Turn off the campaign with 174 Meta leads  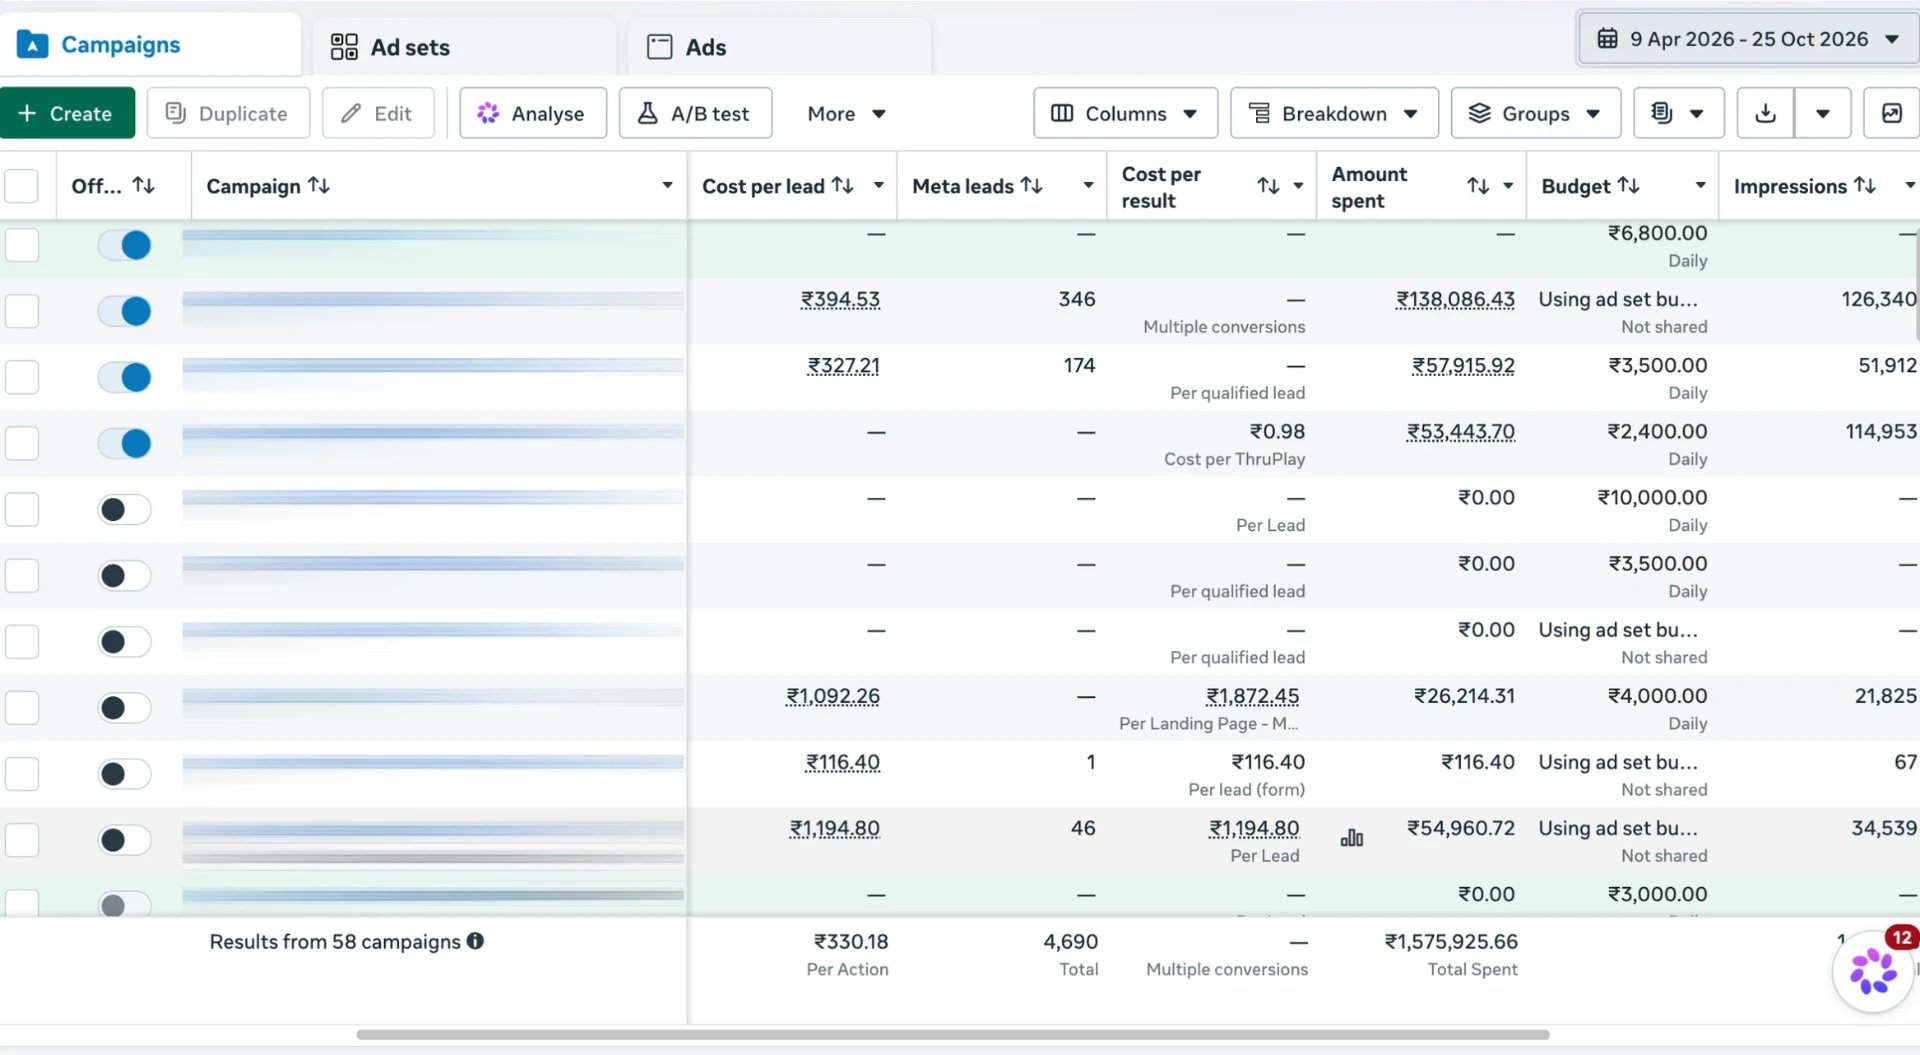pos(125,377)
